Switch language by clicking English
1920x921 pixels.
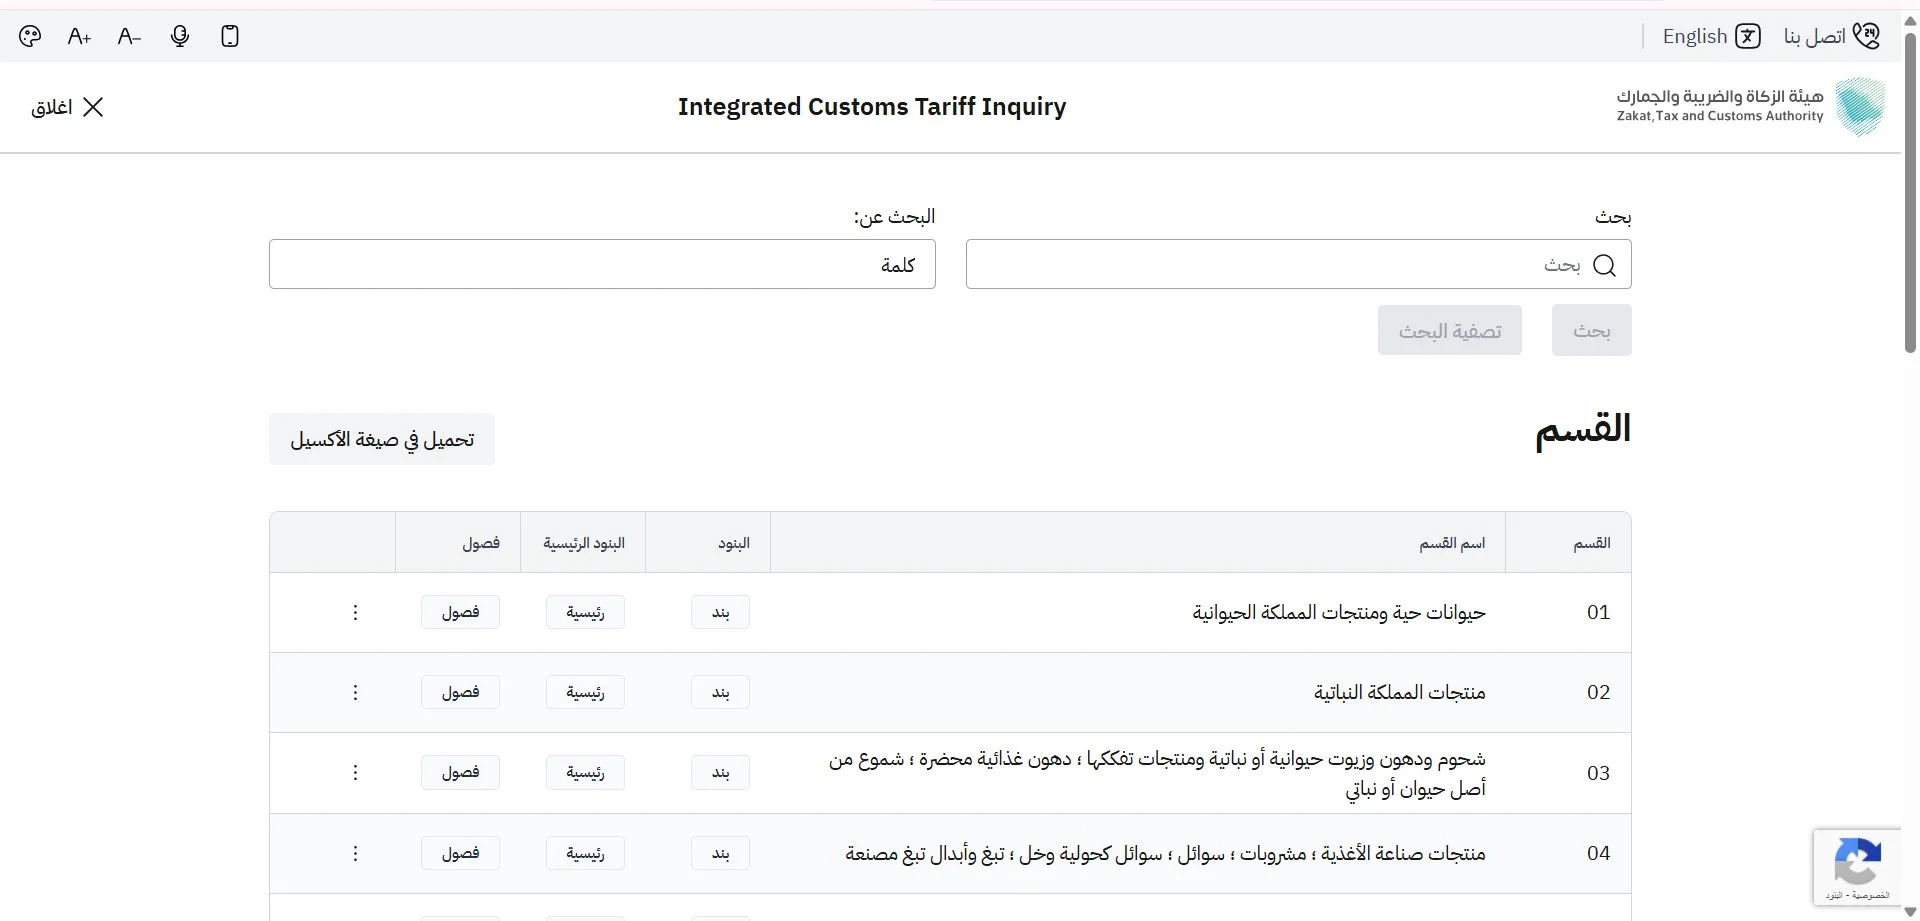[x=1695, y=35]
